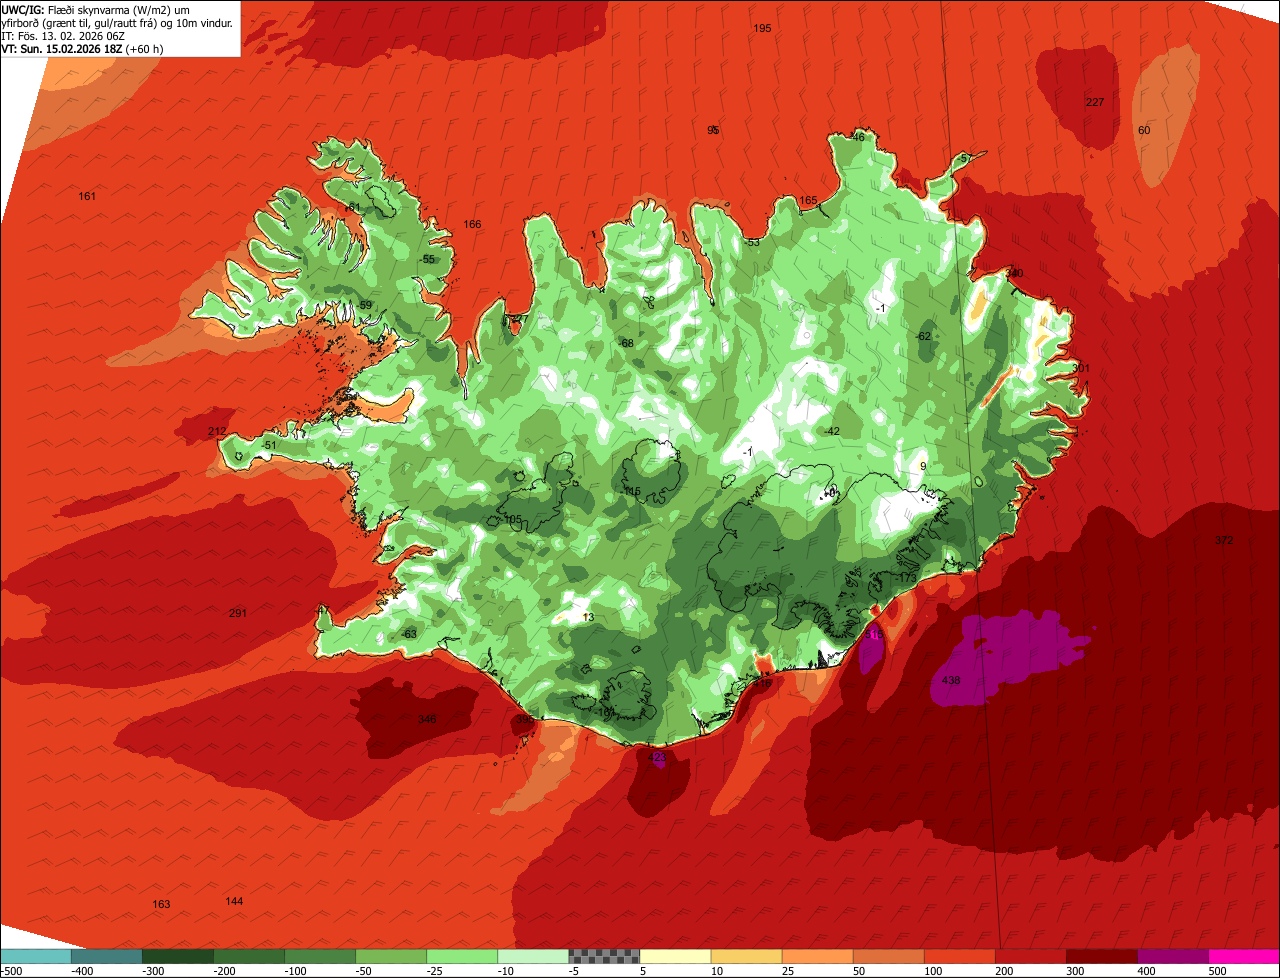The image size is (1280, 978).
Task: Pick the -50 to -25 light green swatch
Action: [391, 956]
